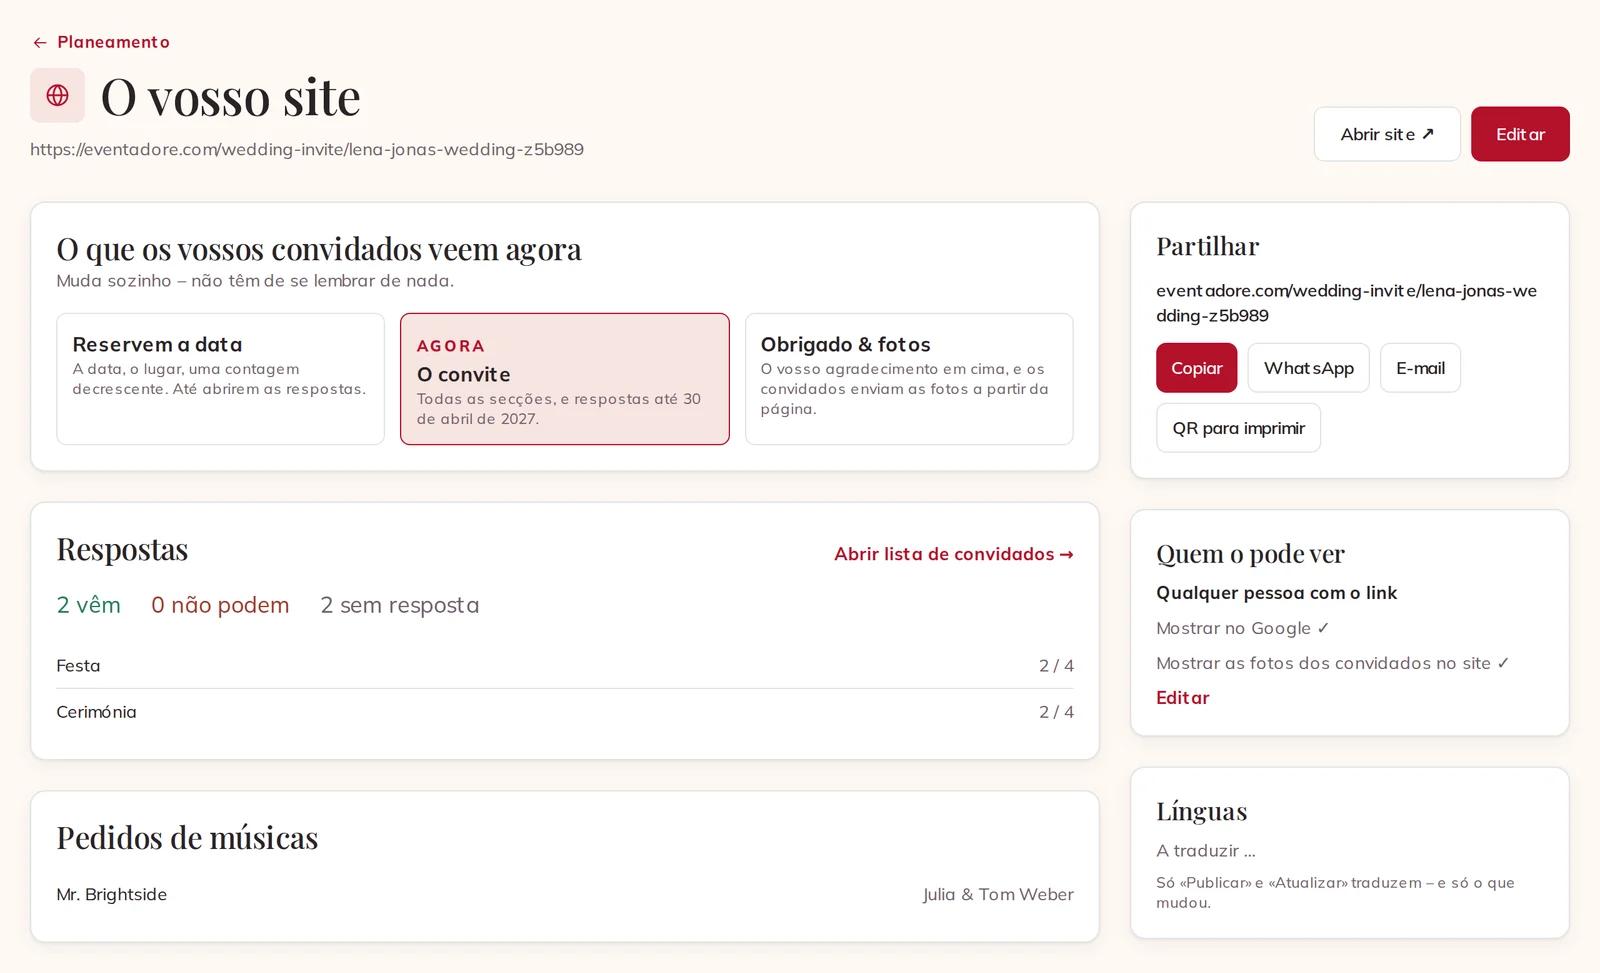
Task: Open Abrir lista de convidados link
Action: pyautogui.click(x=954, y=554)
